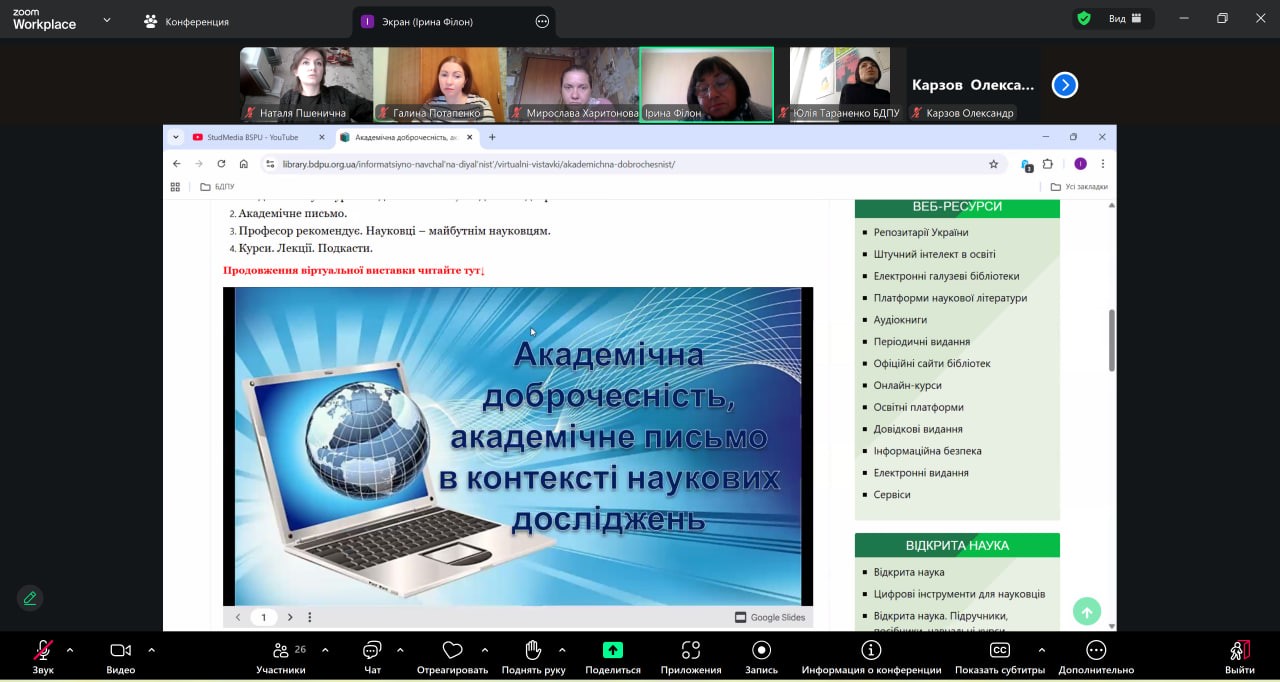
Task: Click Наталя Пшенична's video thumbnail
Action: click(x=306, y=84)
